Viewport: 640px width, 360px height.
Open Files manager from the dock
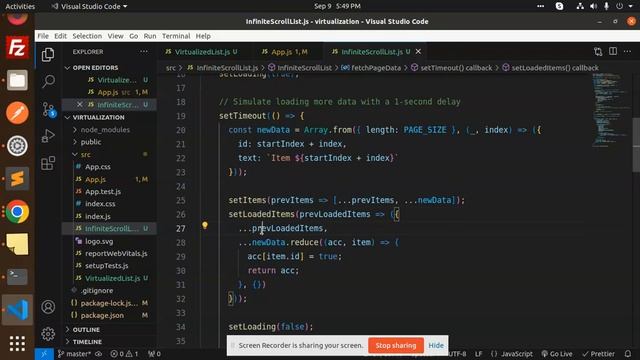point(17,80)
